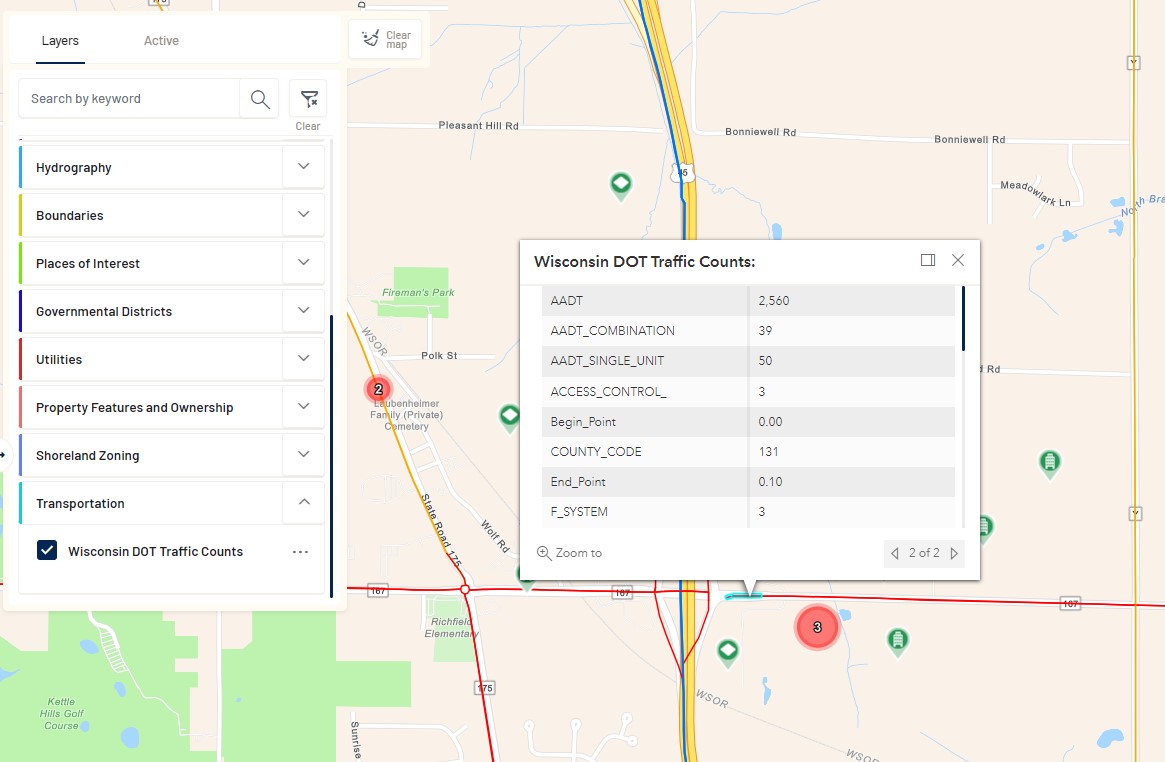Click the F_SYSTEM field label
The height and width of the screenshot is (762, 1165).
point(579,512)
